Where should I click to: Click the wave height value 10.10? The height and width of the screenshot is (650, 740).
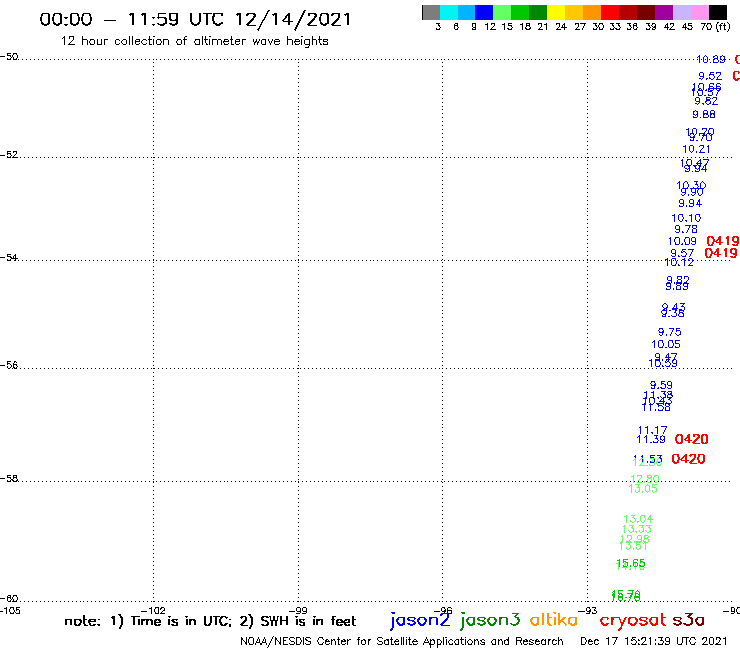[x=686, y=218]
